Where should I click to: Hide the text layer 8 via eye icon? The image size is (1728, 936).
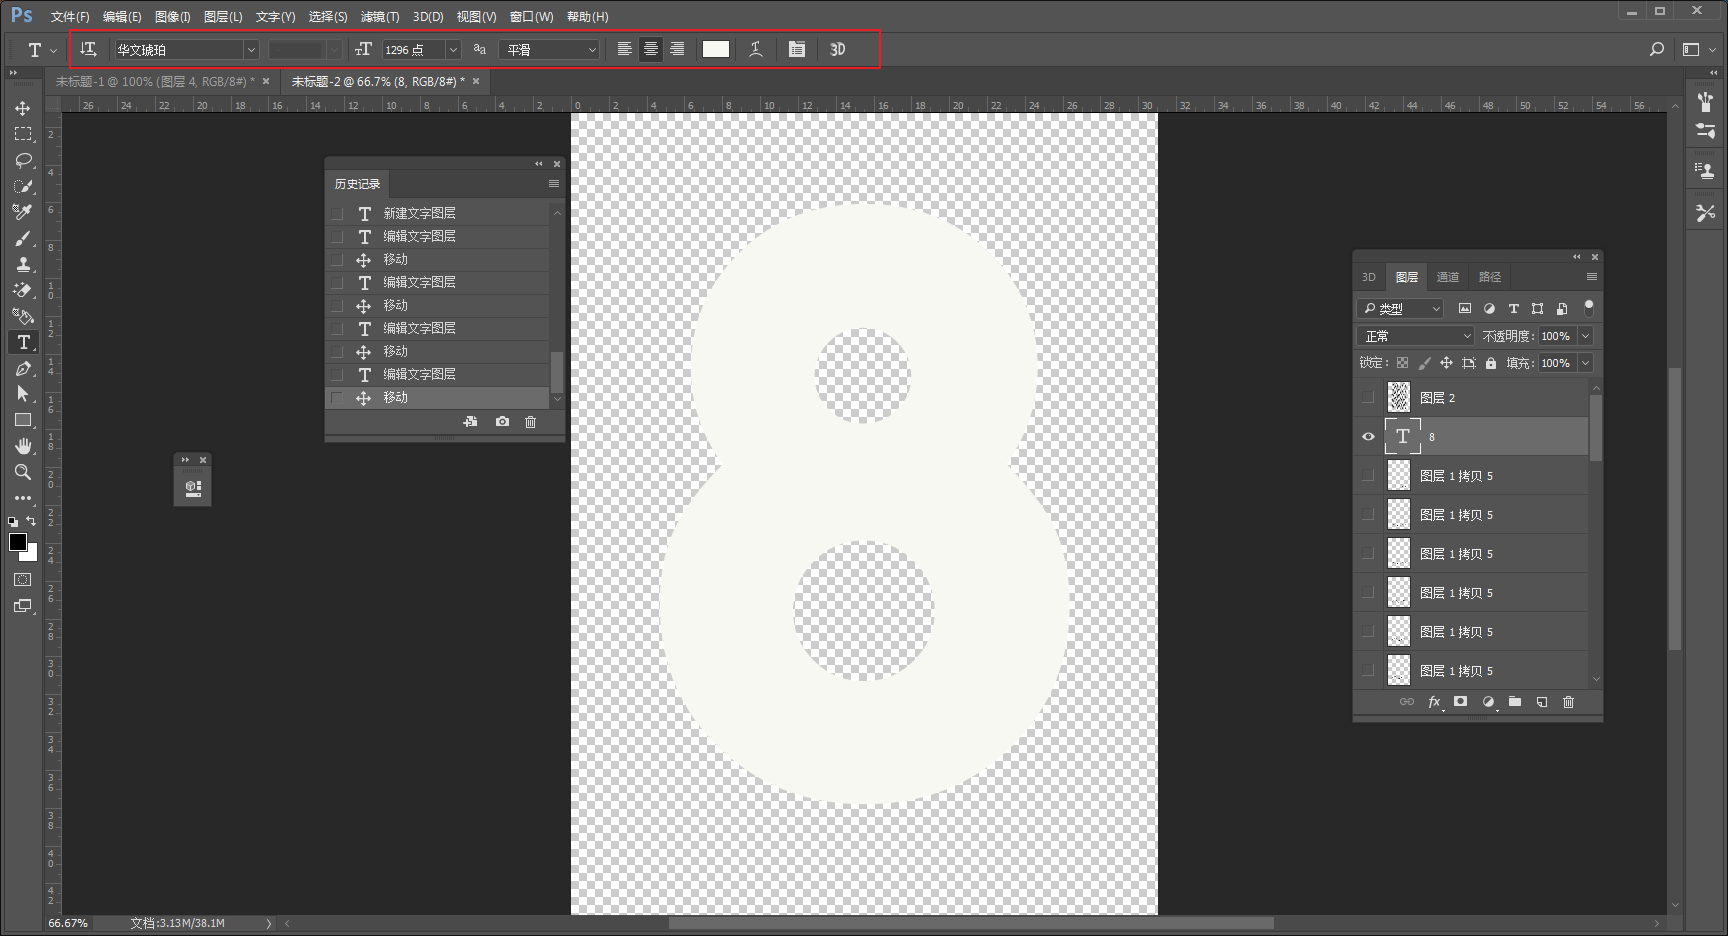click(1368, 436)
